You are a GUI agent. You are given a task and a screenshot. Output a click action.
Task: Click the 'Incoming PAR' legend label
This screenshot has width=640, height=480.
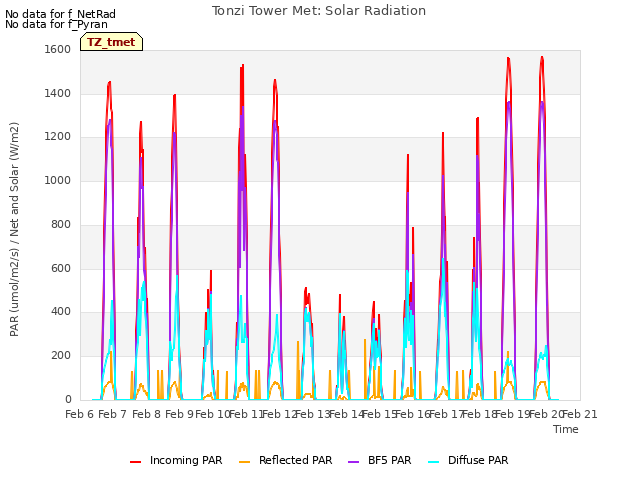pos(186,460)
